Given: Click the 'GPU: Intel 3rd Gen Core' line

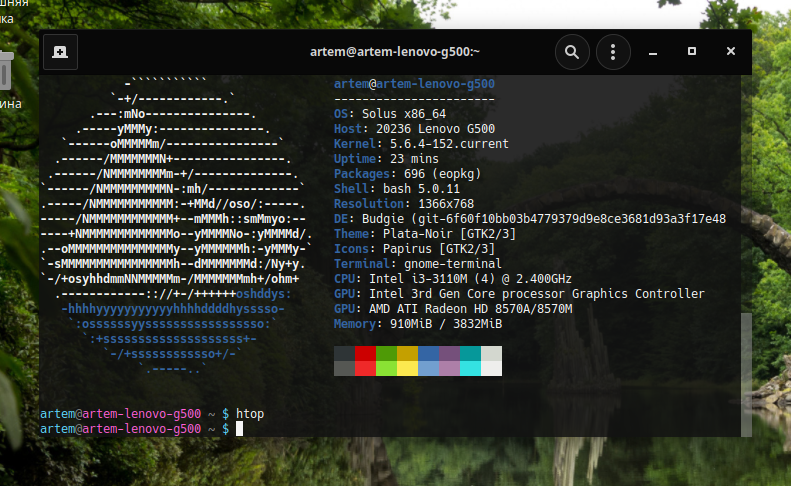Looking at the screenshot, I should coord(519,294).
